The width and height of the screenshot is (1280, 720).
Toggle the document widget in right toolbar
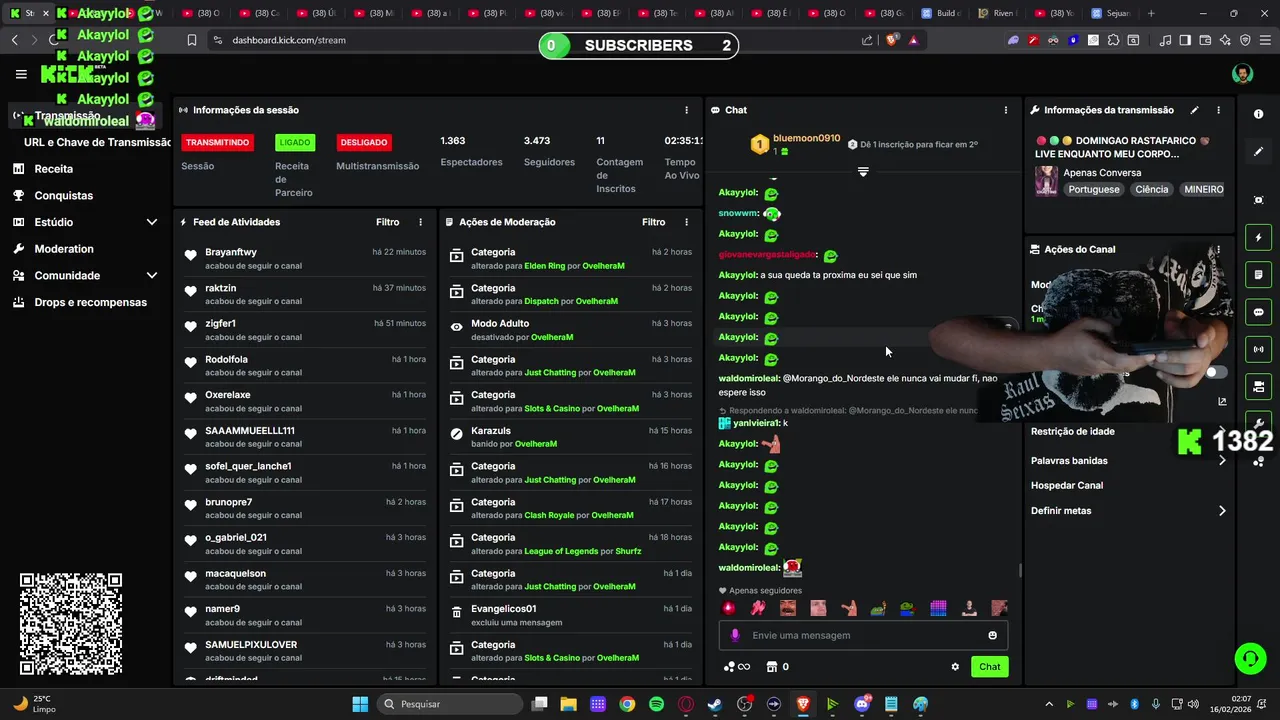pos(1258,275)
